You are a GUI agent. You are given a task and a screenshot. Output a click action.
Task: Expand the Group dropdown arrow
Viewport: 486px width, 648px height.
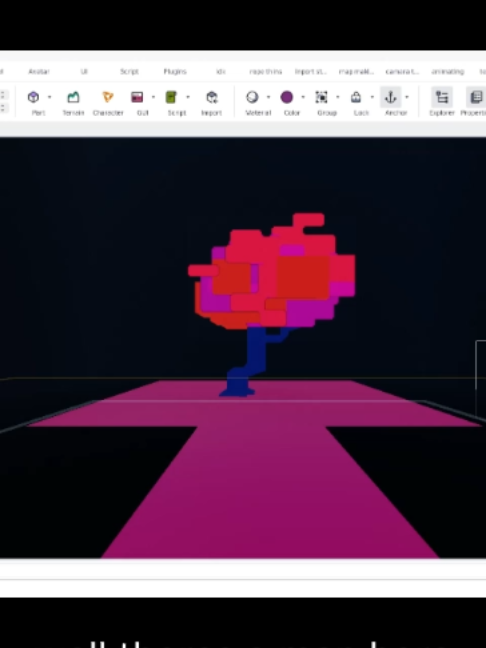click(x=338, y=97)
